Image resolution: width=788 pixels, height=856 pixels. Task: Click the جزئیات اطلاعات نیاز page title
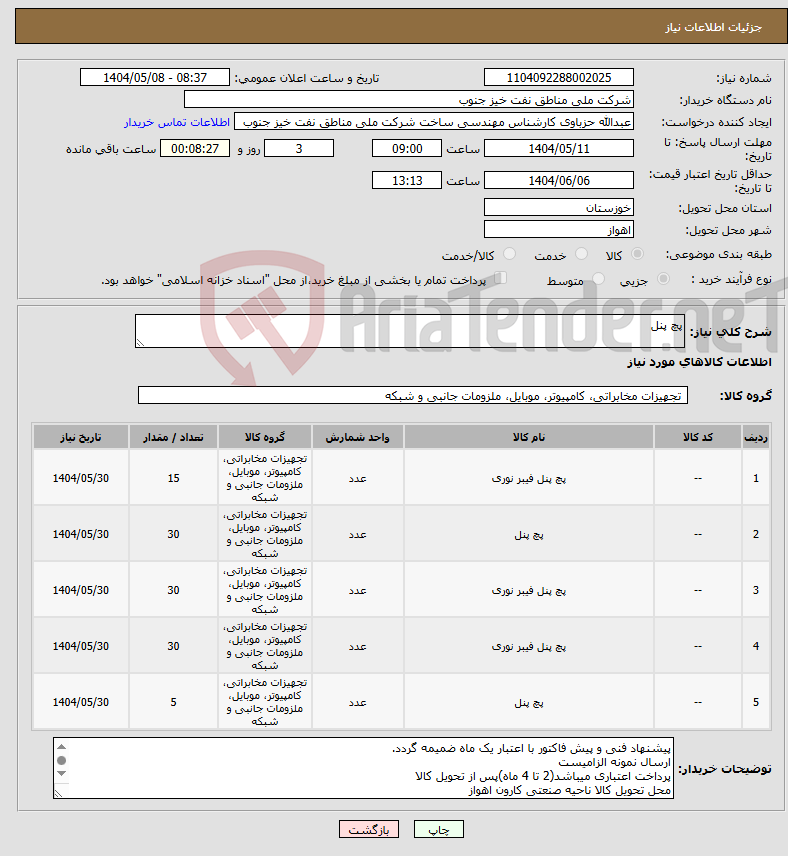point(713,27)
